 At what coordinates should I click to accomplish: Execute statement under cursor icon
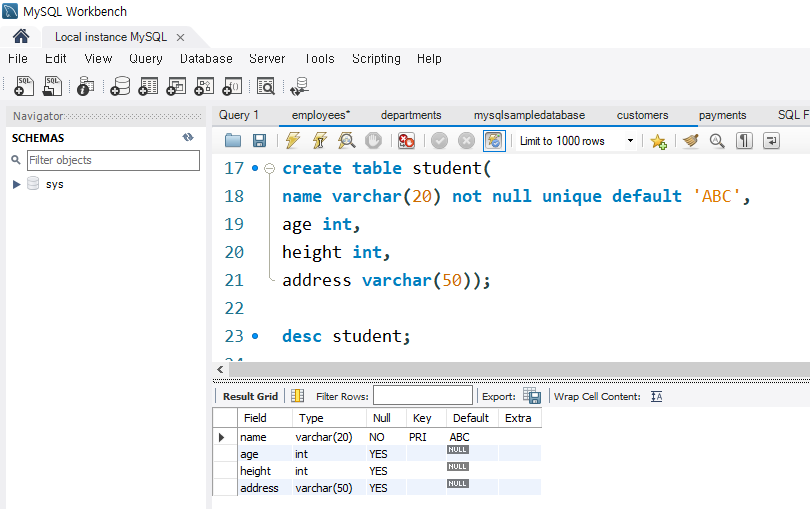[320, 141]
